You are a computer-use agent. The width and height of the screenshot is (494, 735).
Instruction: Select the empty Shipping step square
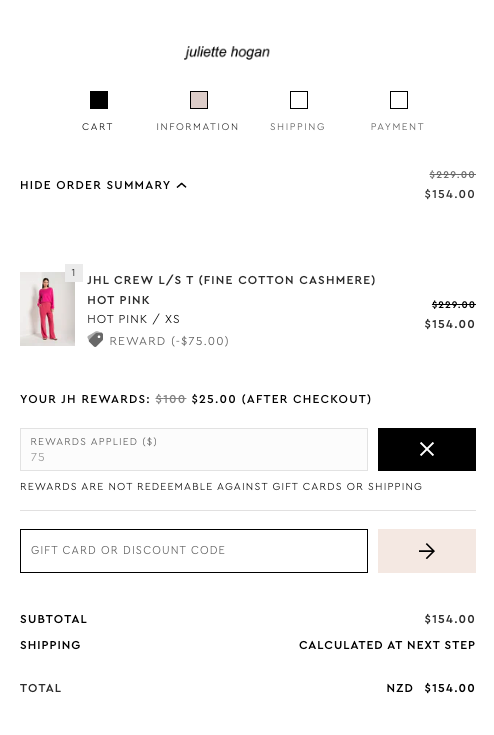pos(299,100)
